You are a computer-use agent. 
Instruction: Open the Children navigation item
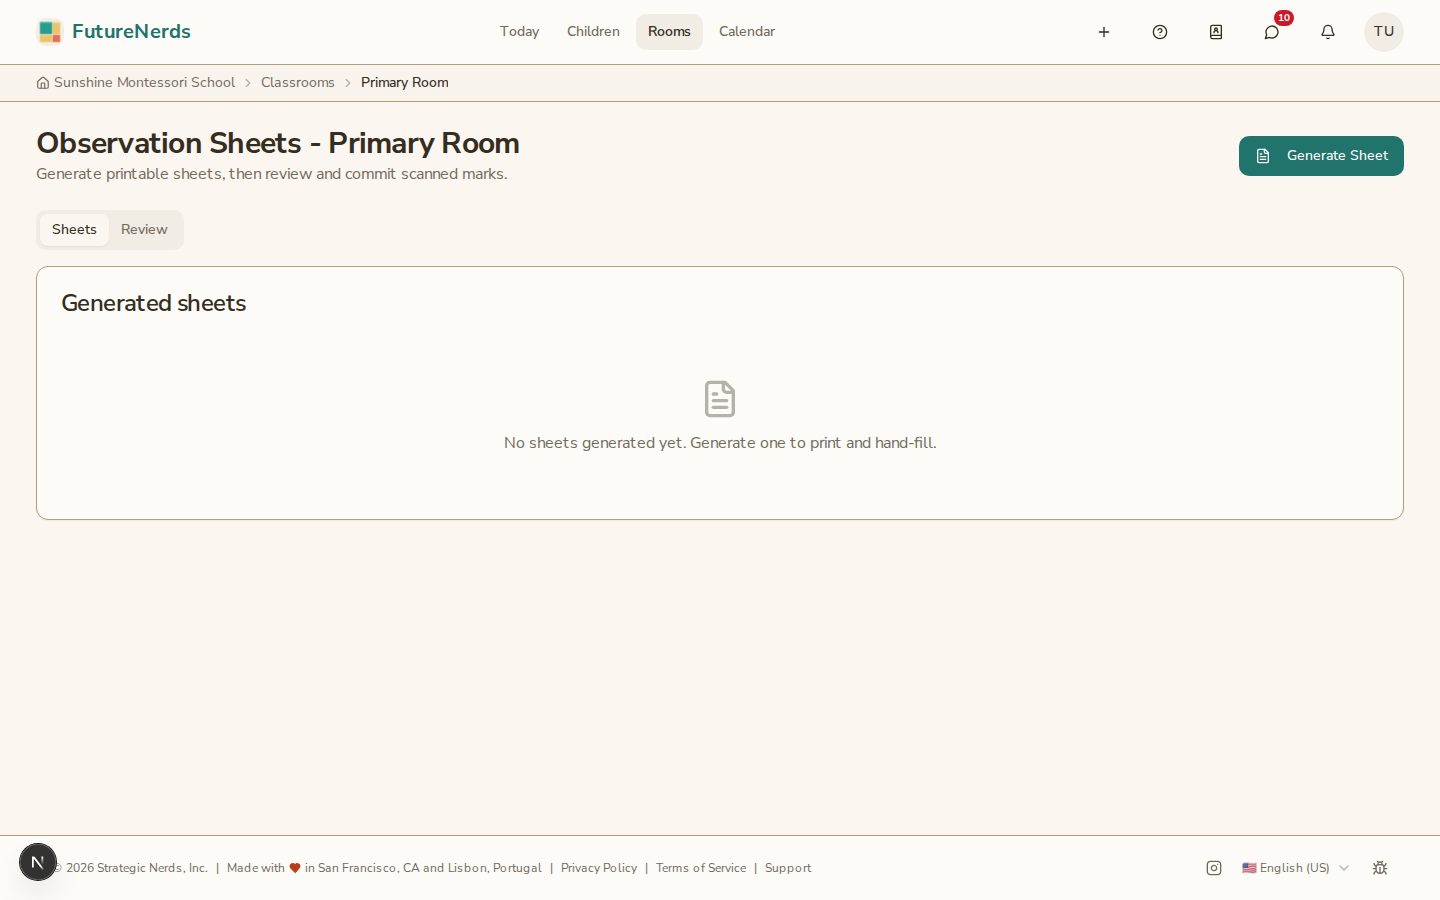point(593,32)
